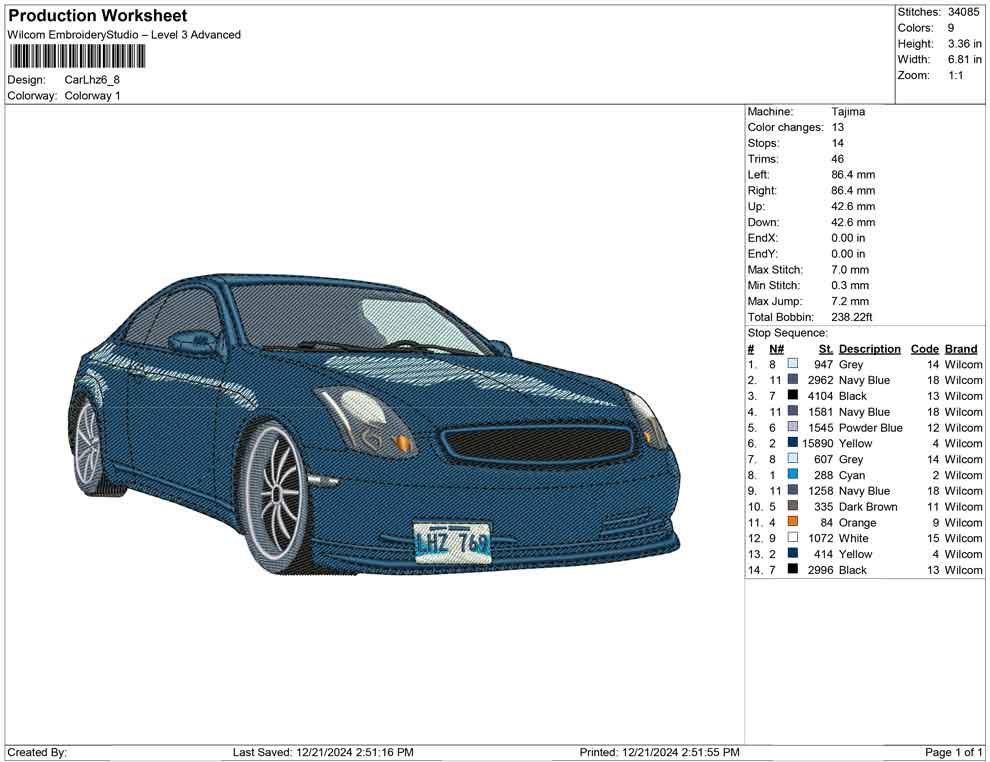Click the St. column header to sort
The image size is (990, 762).
824,349
